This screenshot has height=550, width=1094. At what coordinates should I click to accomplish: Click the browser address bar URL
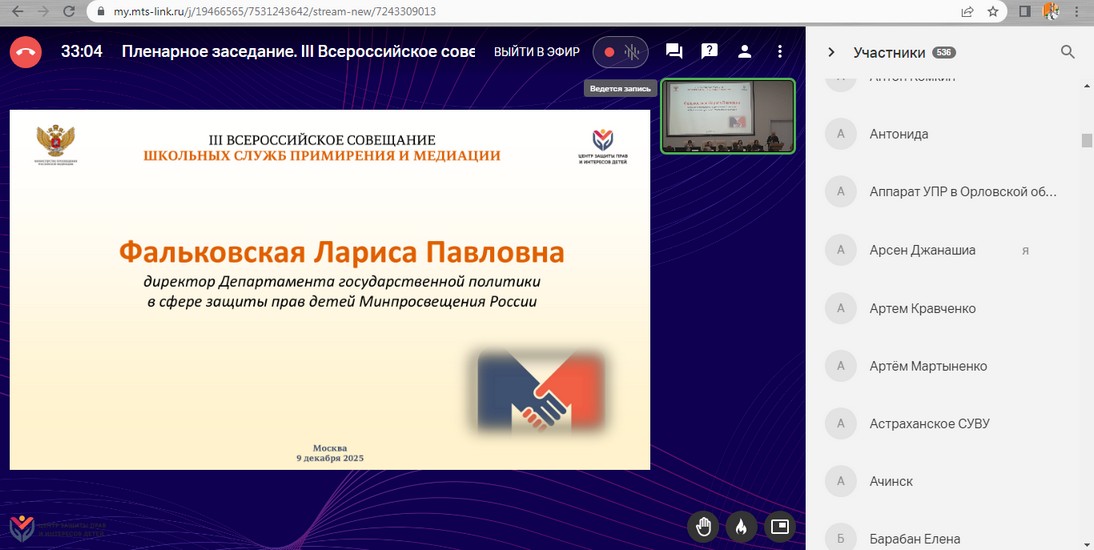[275, 12]
